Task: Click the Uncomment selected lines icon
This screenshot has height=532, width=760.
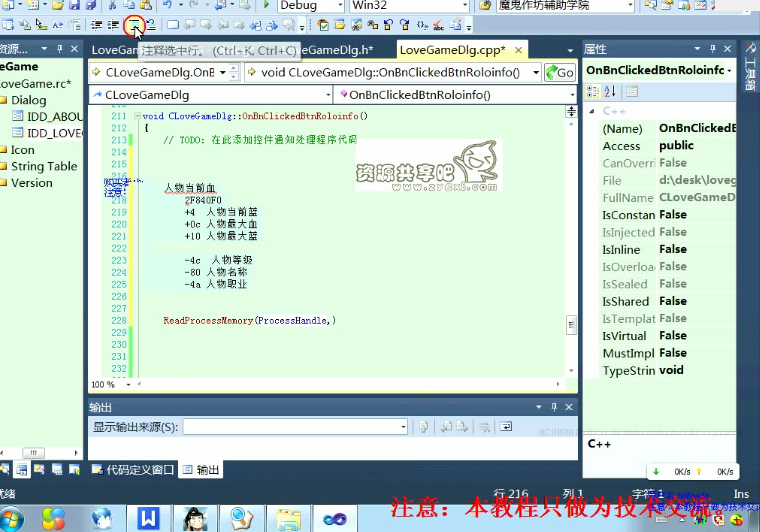Action: pyautogui.click(x=151, y=25)
